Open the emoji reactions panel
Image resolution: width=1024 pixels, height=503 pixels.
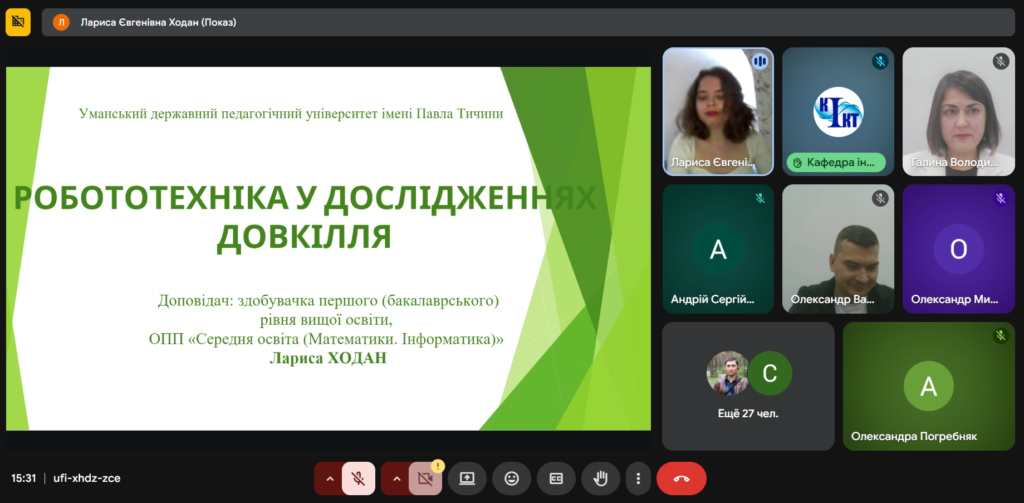(511, 479)
